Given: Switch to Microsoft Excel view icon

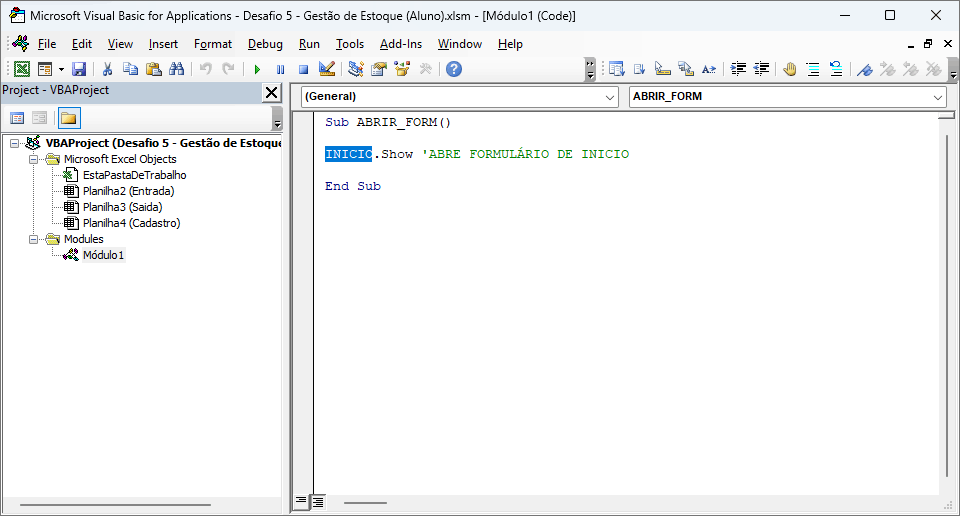Looking at the screenshot, I should (x=21, y=69).
